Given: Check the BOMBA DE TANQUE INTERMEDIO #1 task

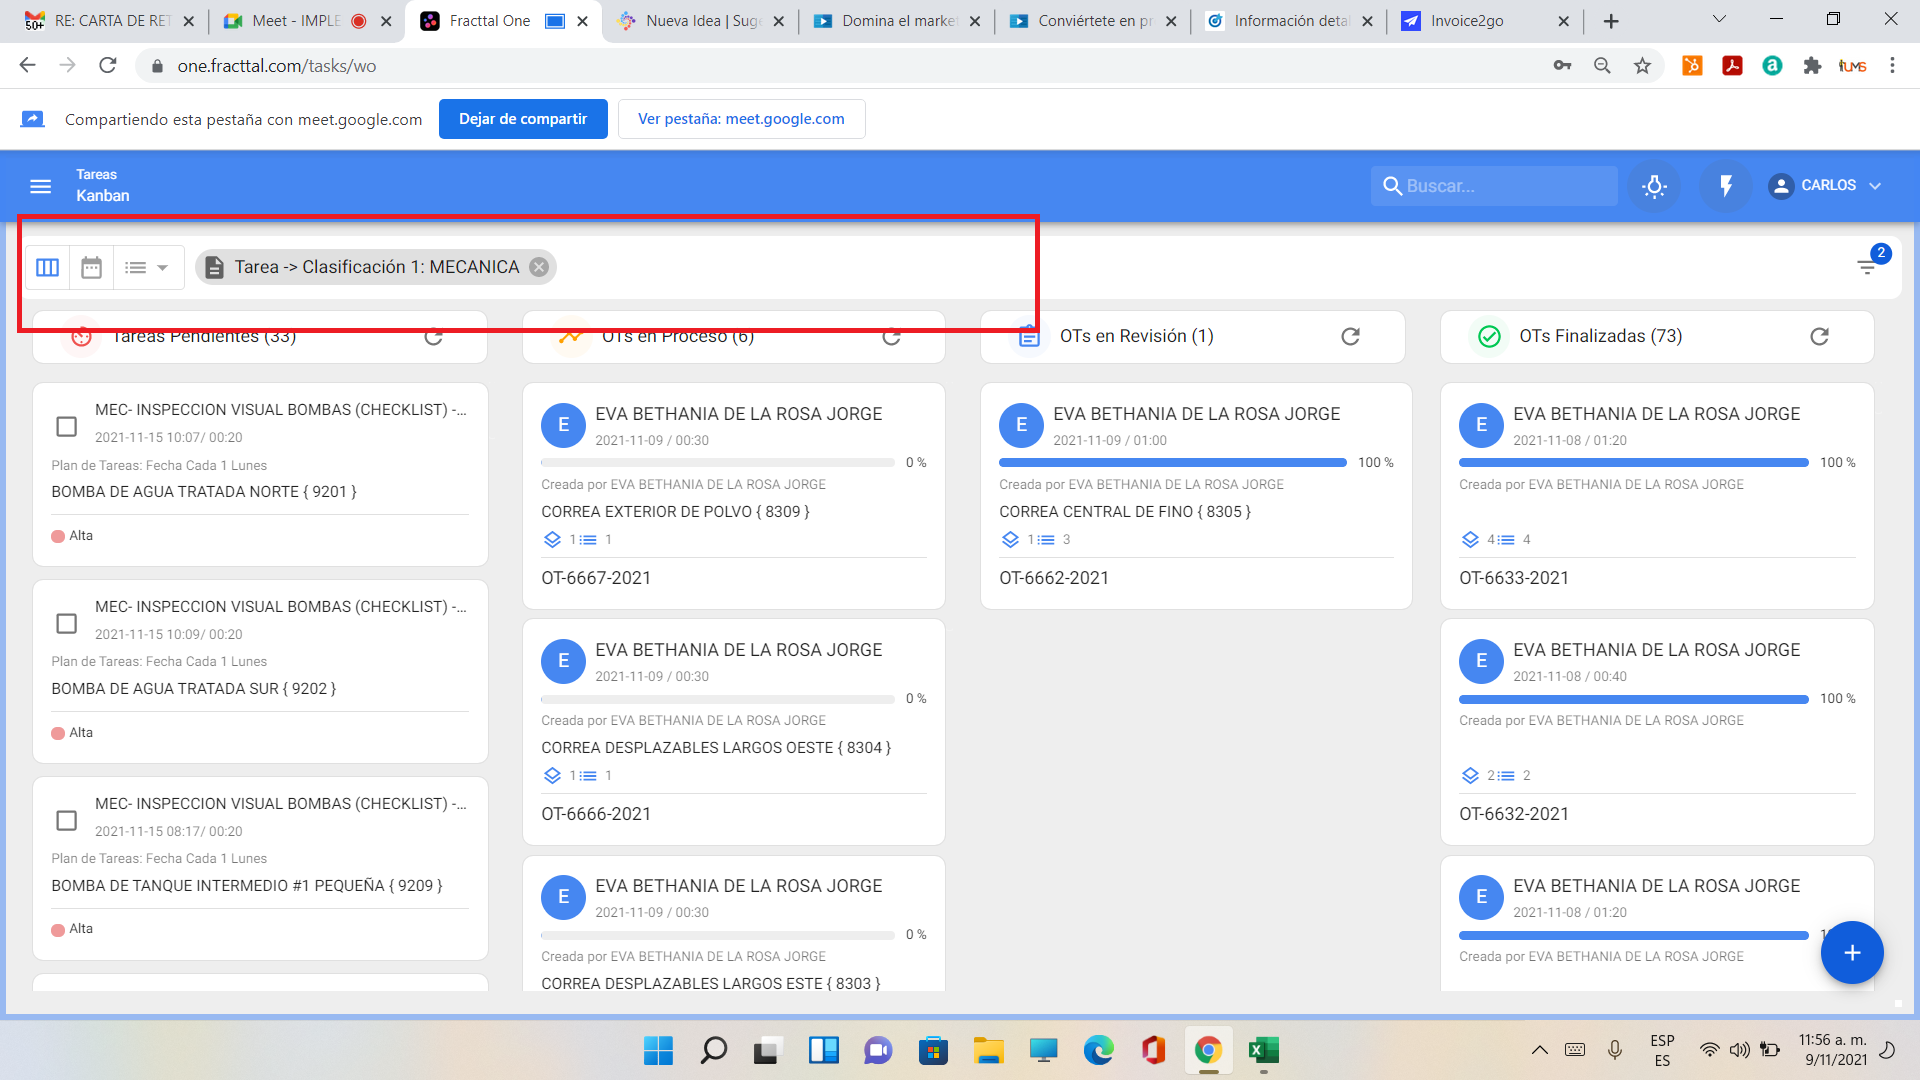Looking at the screenshot, I should pos(67,821).
